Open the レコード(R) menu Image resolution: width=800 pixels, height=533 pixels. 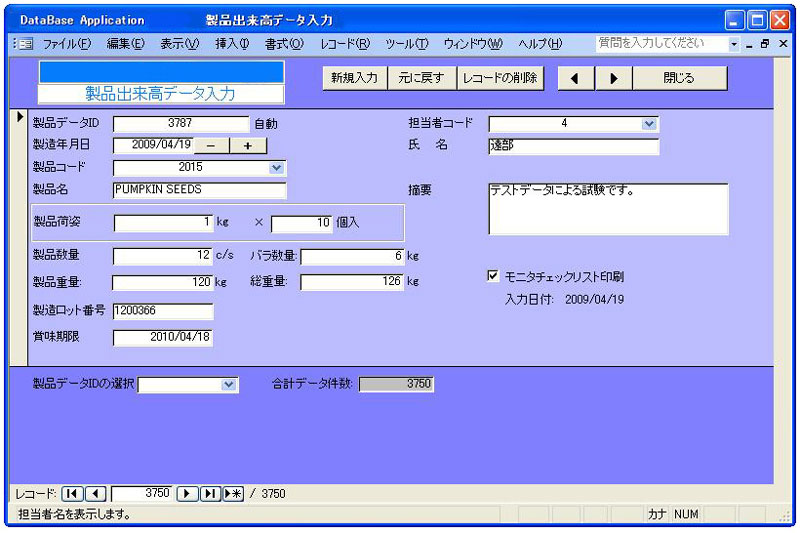click(344, 44)
